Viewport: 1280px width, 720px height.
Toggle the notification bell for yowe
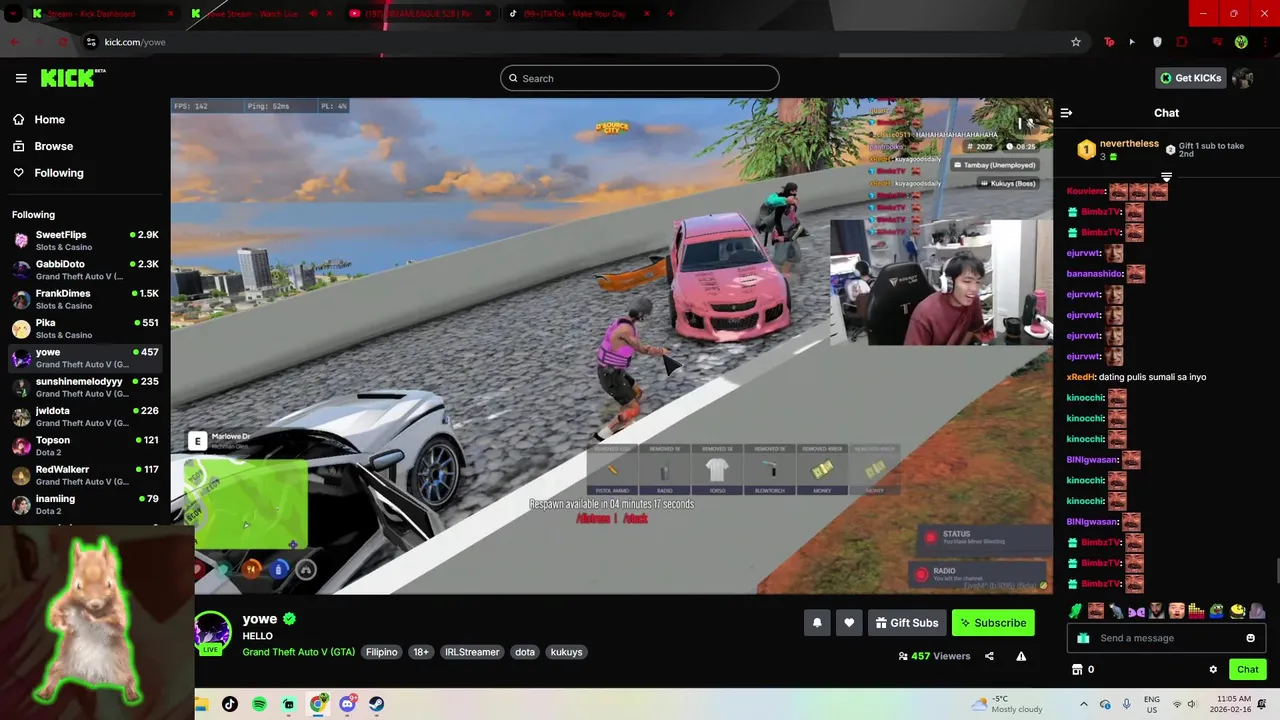click(x=817, y=623)
